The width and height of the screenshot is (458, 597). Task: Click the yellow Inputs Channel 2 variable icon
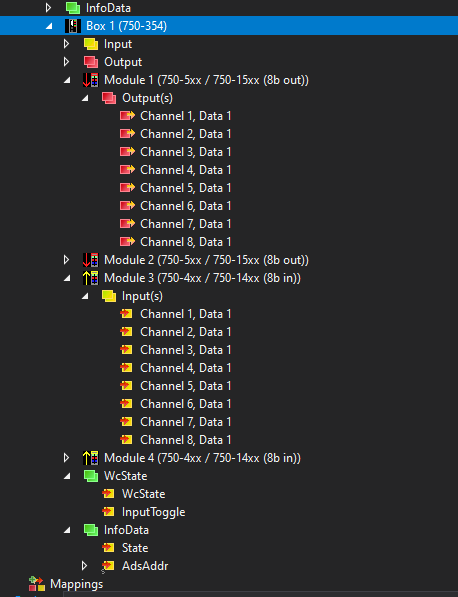click(x=126, y=332)
